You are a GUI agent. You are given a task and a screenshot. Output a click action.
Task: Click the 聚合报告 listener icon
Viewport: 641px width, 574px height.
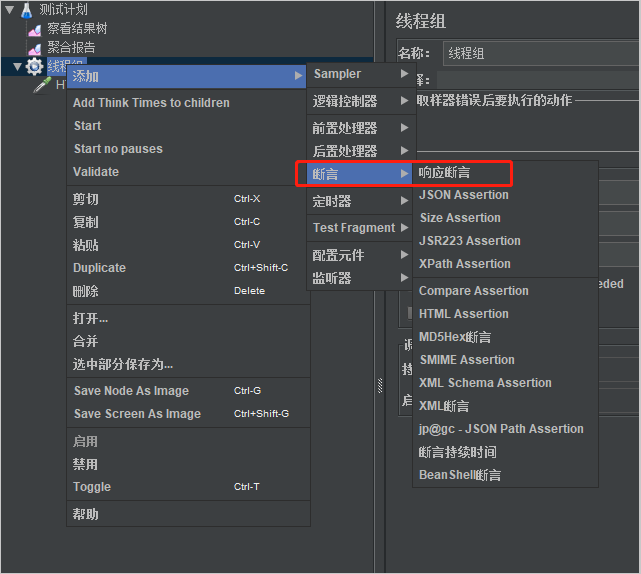[35, 49]
